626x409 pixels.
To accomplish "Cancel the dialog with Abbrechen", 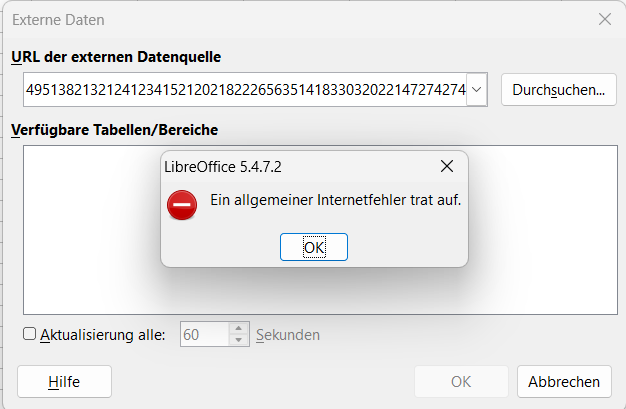I will point(564,381).
